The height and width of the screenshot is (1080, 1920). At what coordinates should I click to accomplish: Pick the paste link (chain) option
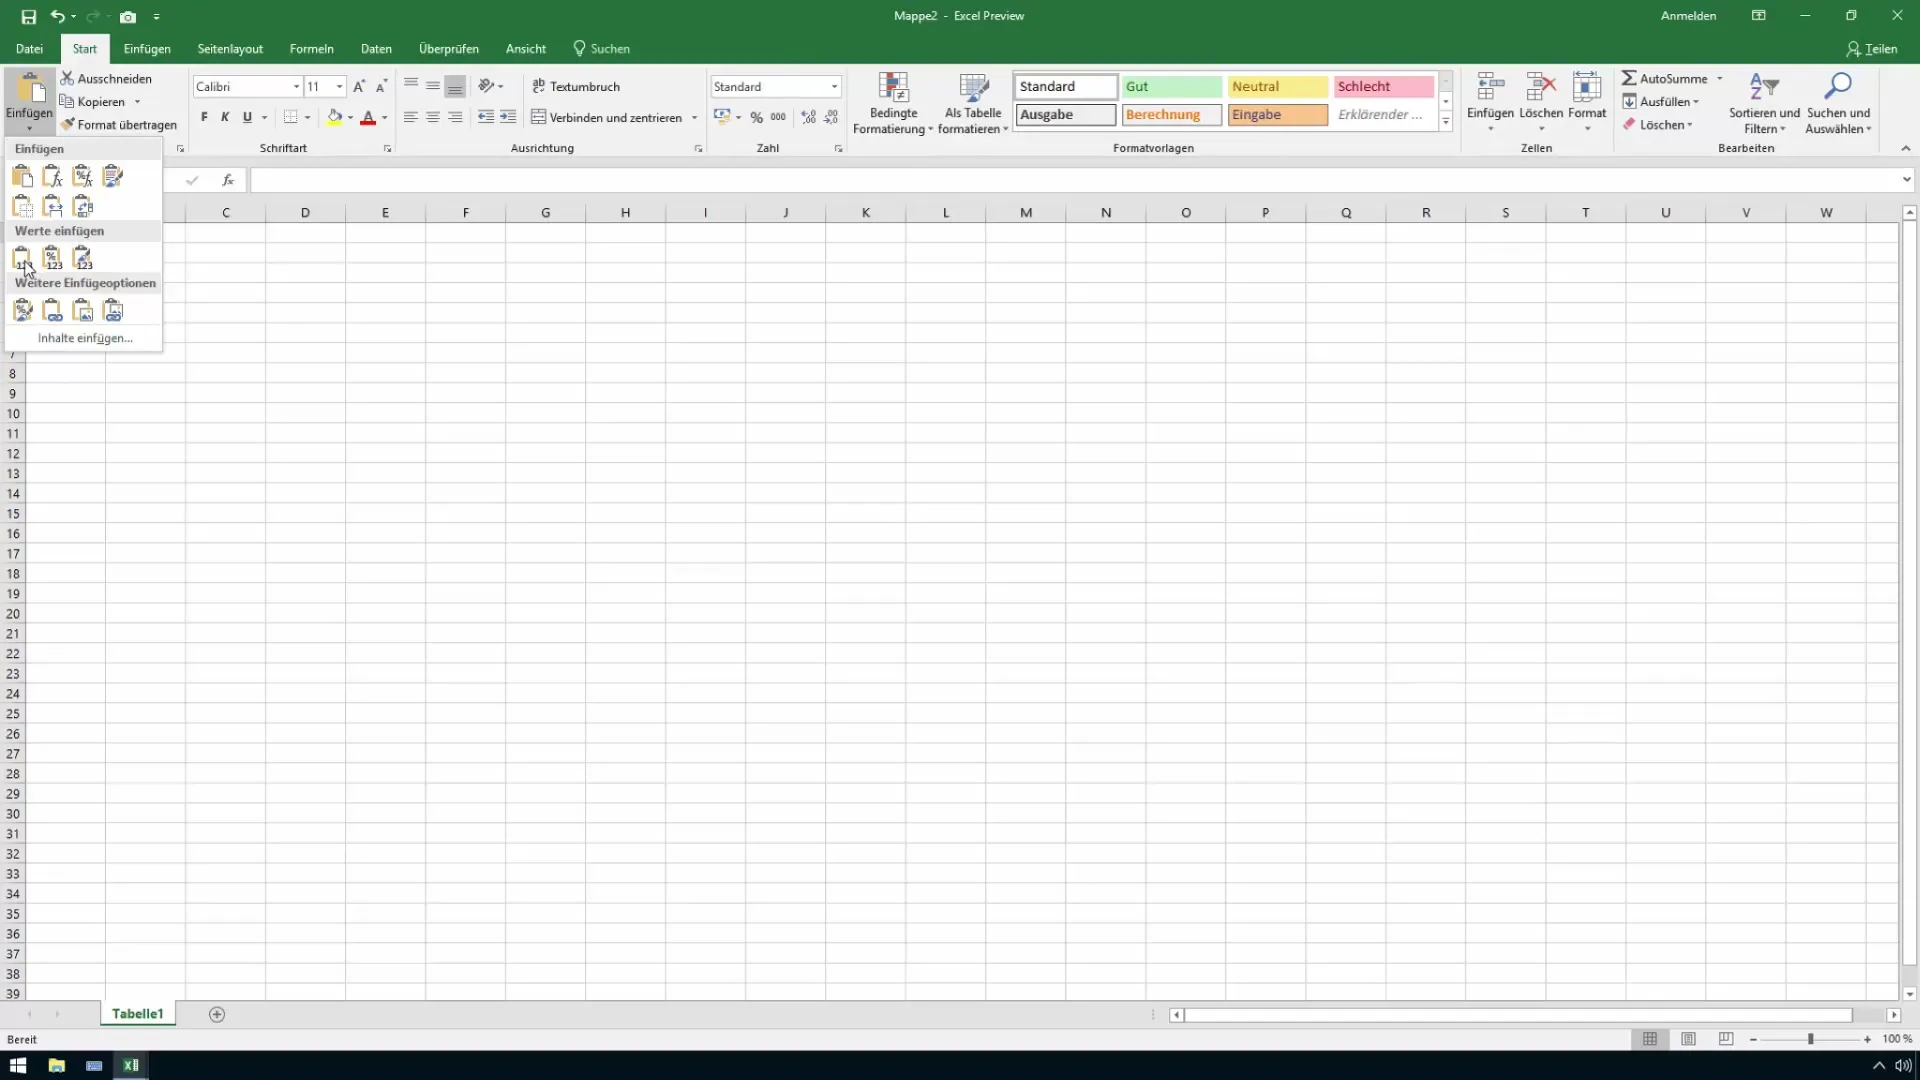[52, 311]
